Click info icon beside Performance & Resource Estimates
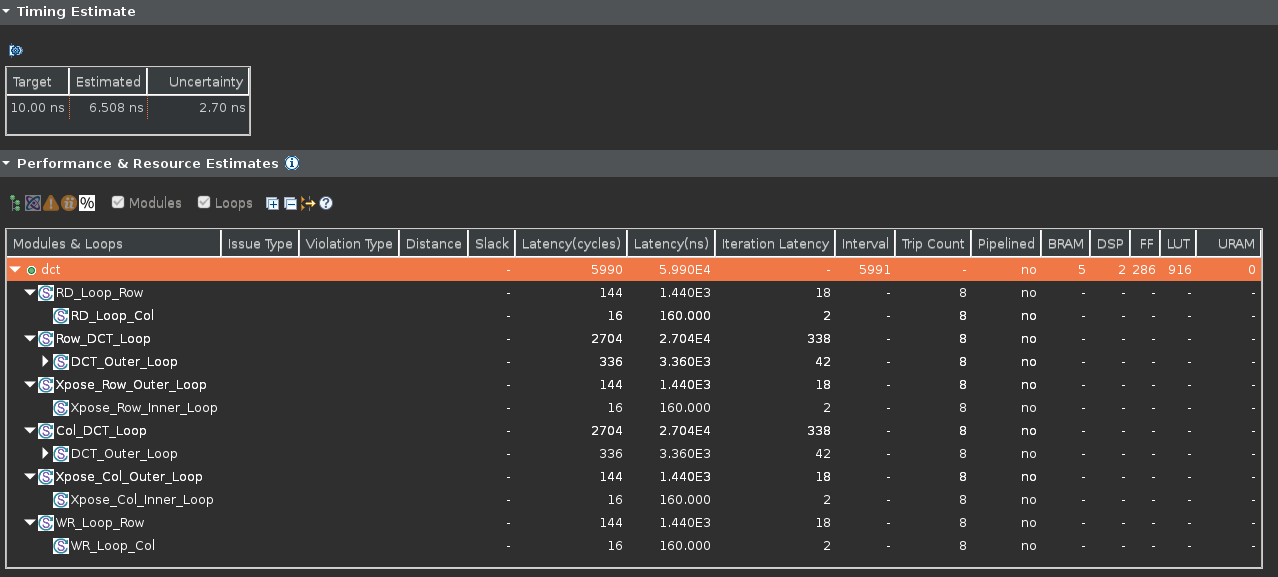The width and height of the screenshot is (1278, 577). tap(292, 163)
